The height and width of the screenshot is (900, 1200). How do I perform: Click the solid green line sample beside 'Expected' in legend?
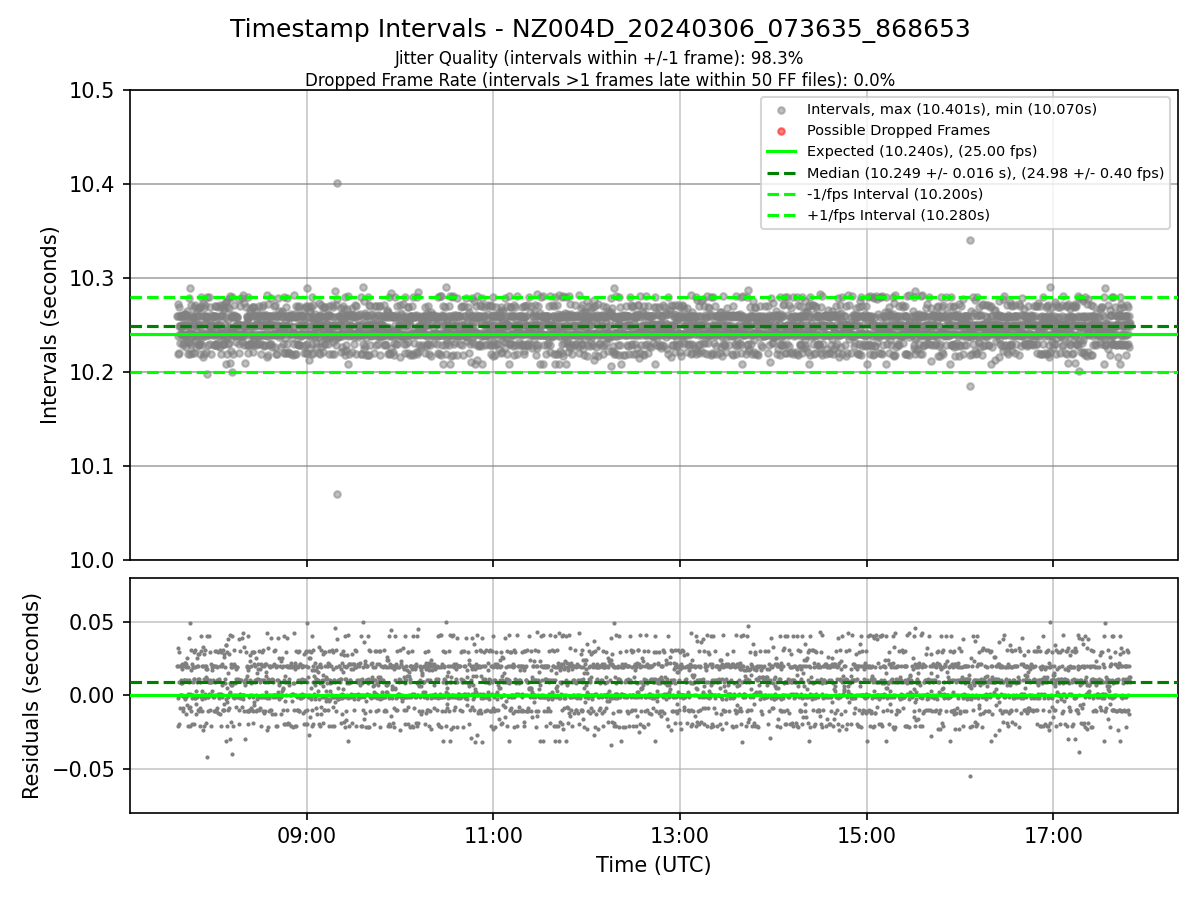point(782,152)
